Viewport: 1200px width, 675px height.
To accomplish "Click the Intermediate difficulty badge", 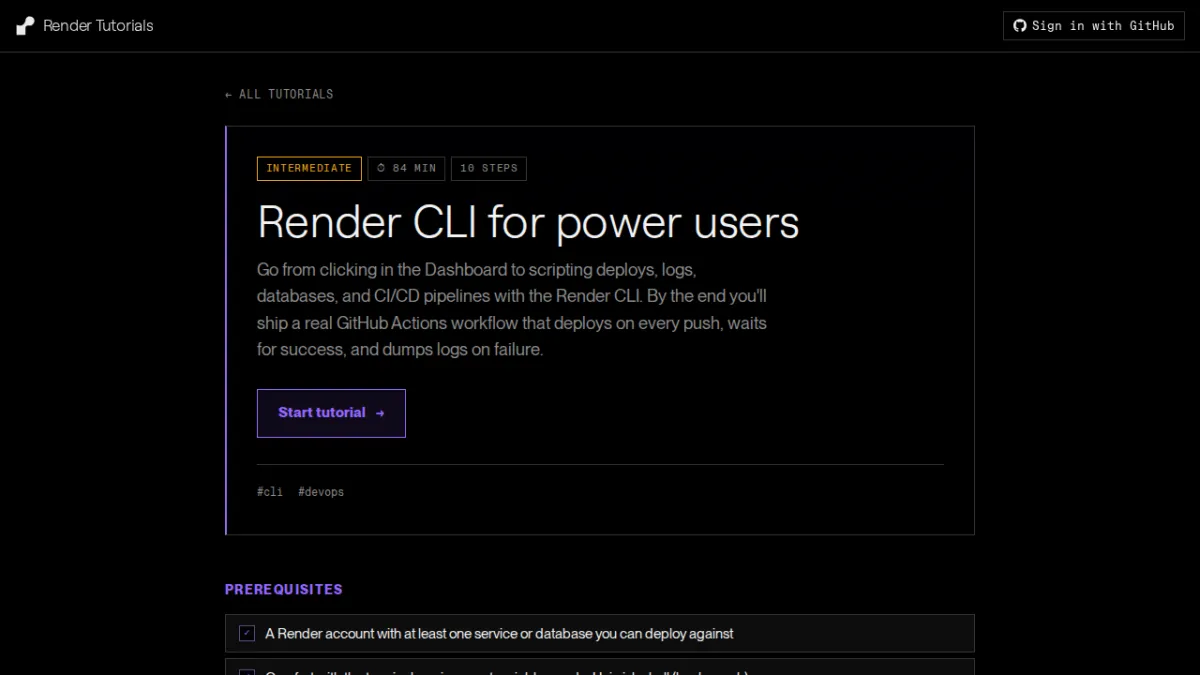I will [309, 168].
